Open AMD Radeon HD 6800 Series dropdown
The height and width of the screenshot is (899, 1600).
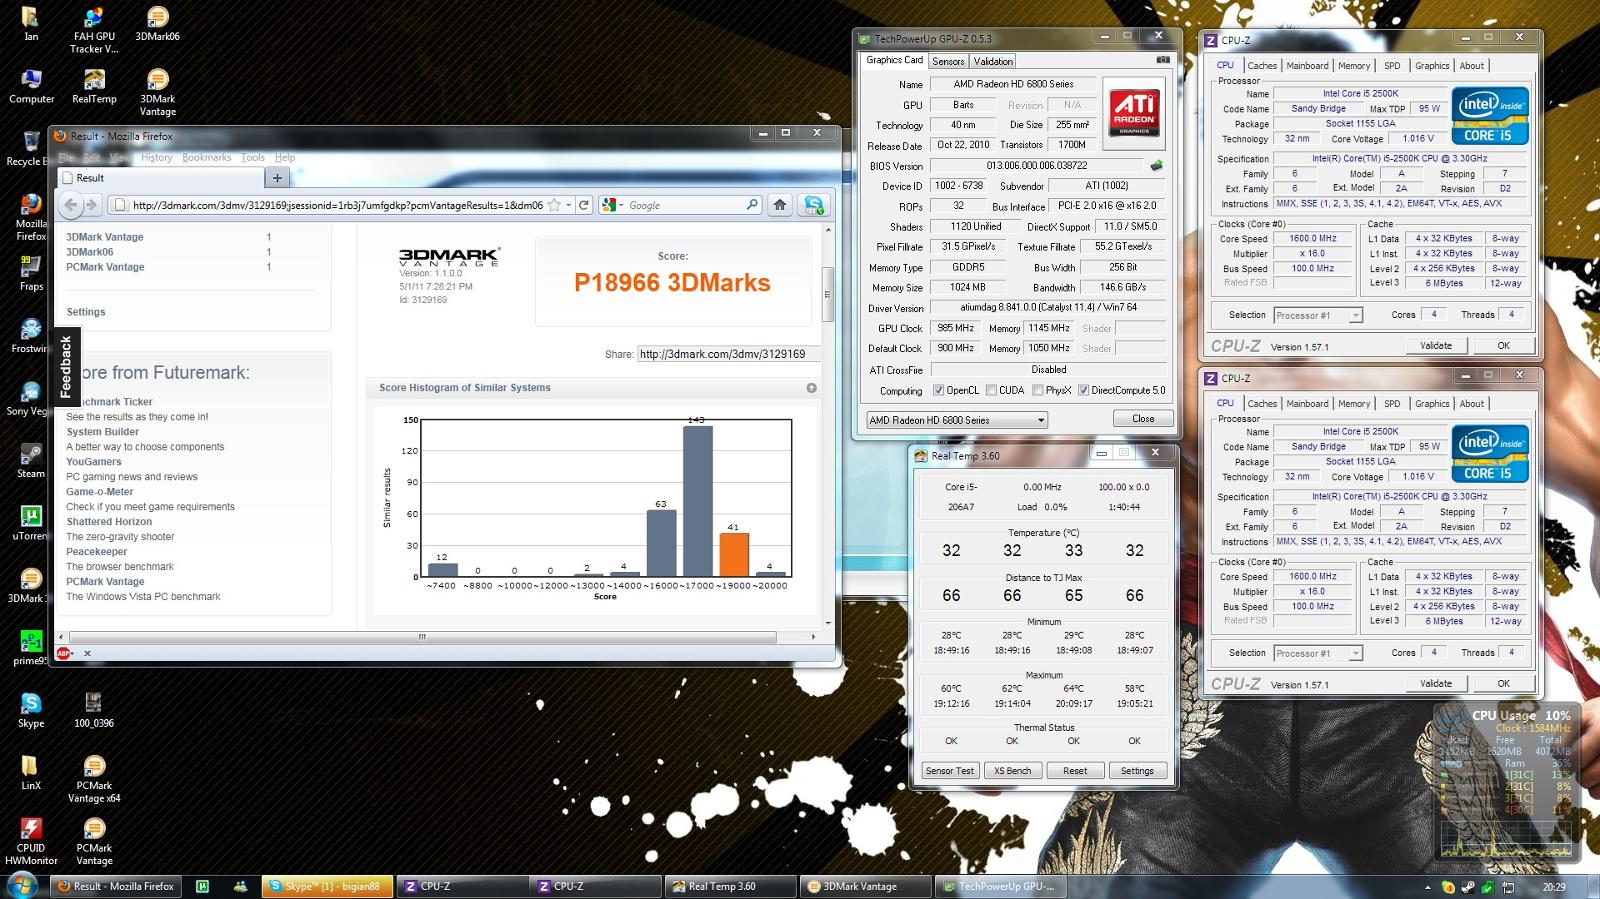[956, 420]
